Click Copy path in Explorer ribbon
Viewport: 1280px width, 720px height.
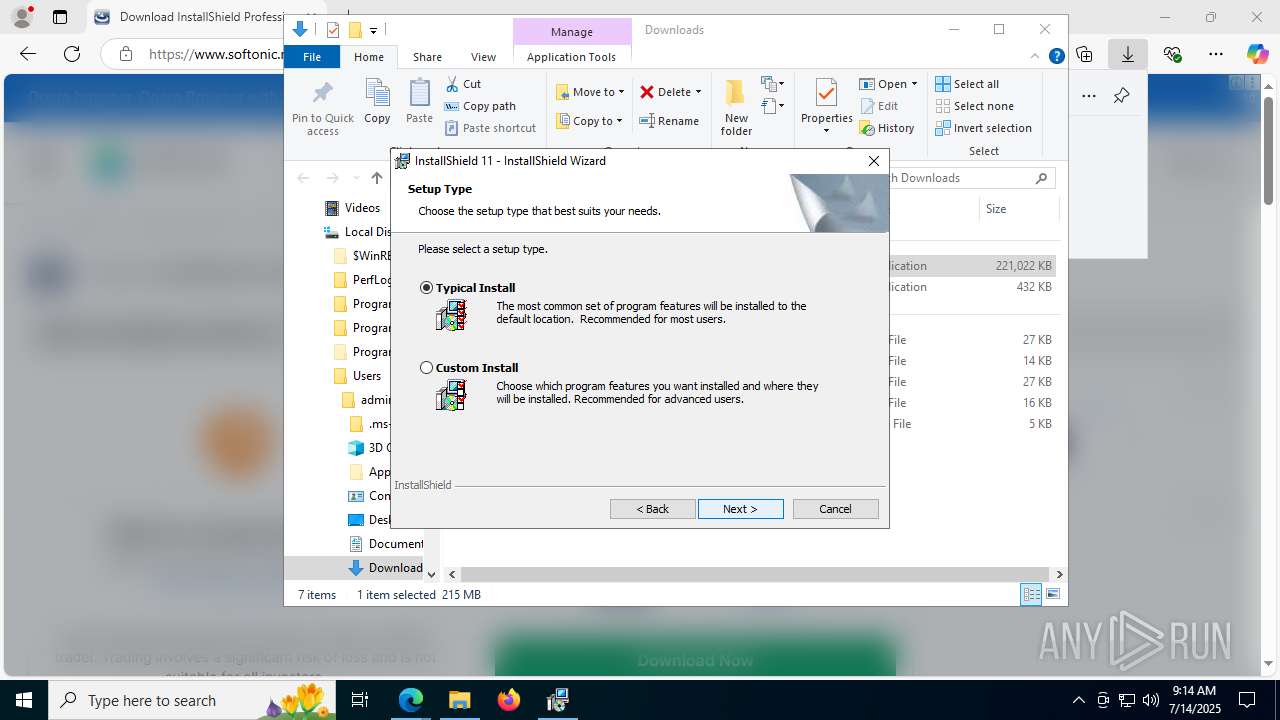(480, 106)
